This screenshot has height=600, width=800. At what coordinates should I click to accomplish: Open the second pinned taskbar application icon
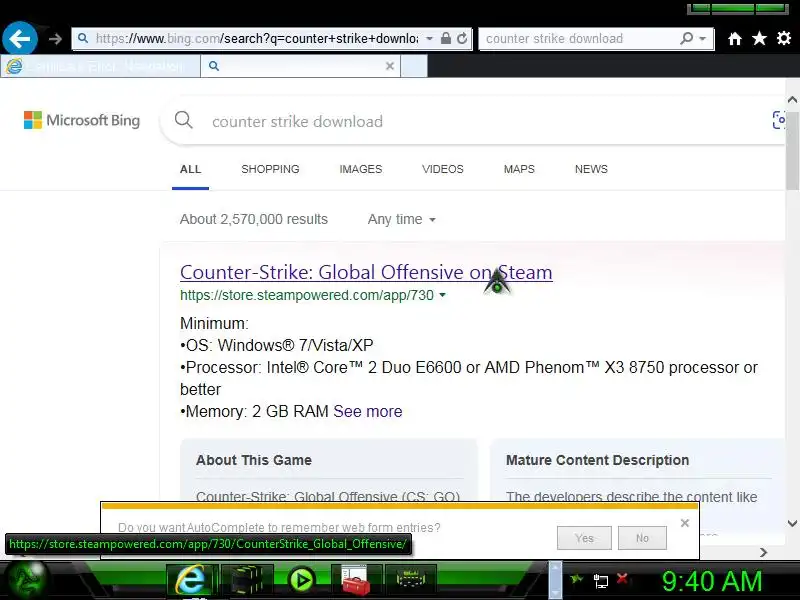click(247, 581)
